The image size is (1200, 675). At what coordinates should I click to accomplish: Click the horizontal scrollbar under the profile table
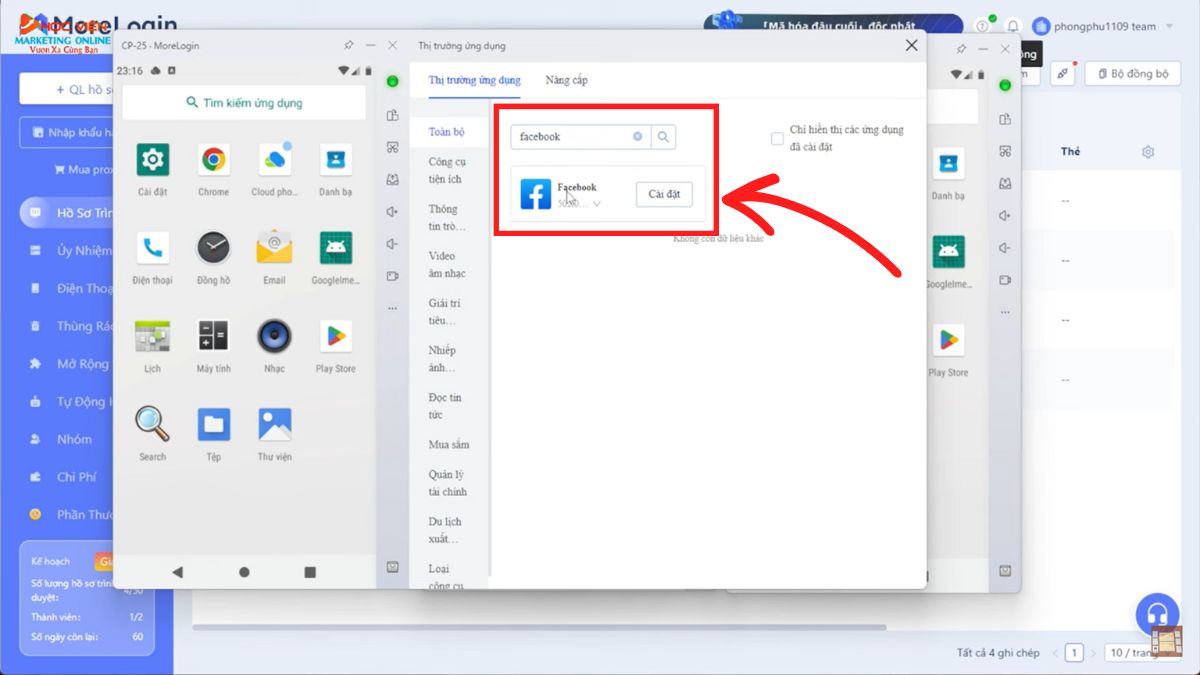(540, 627)
